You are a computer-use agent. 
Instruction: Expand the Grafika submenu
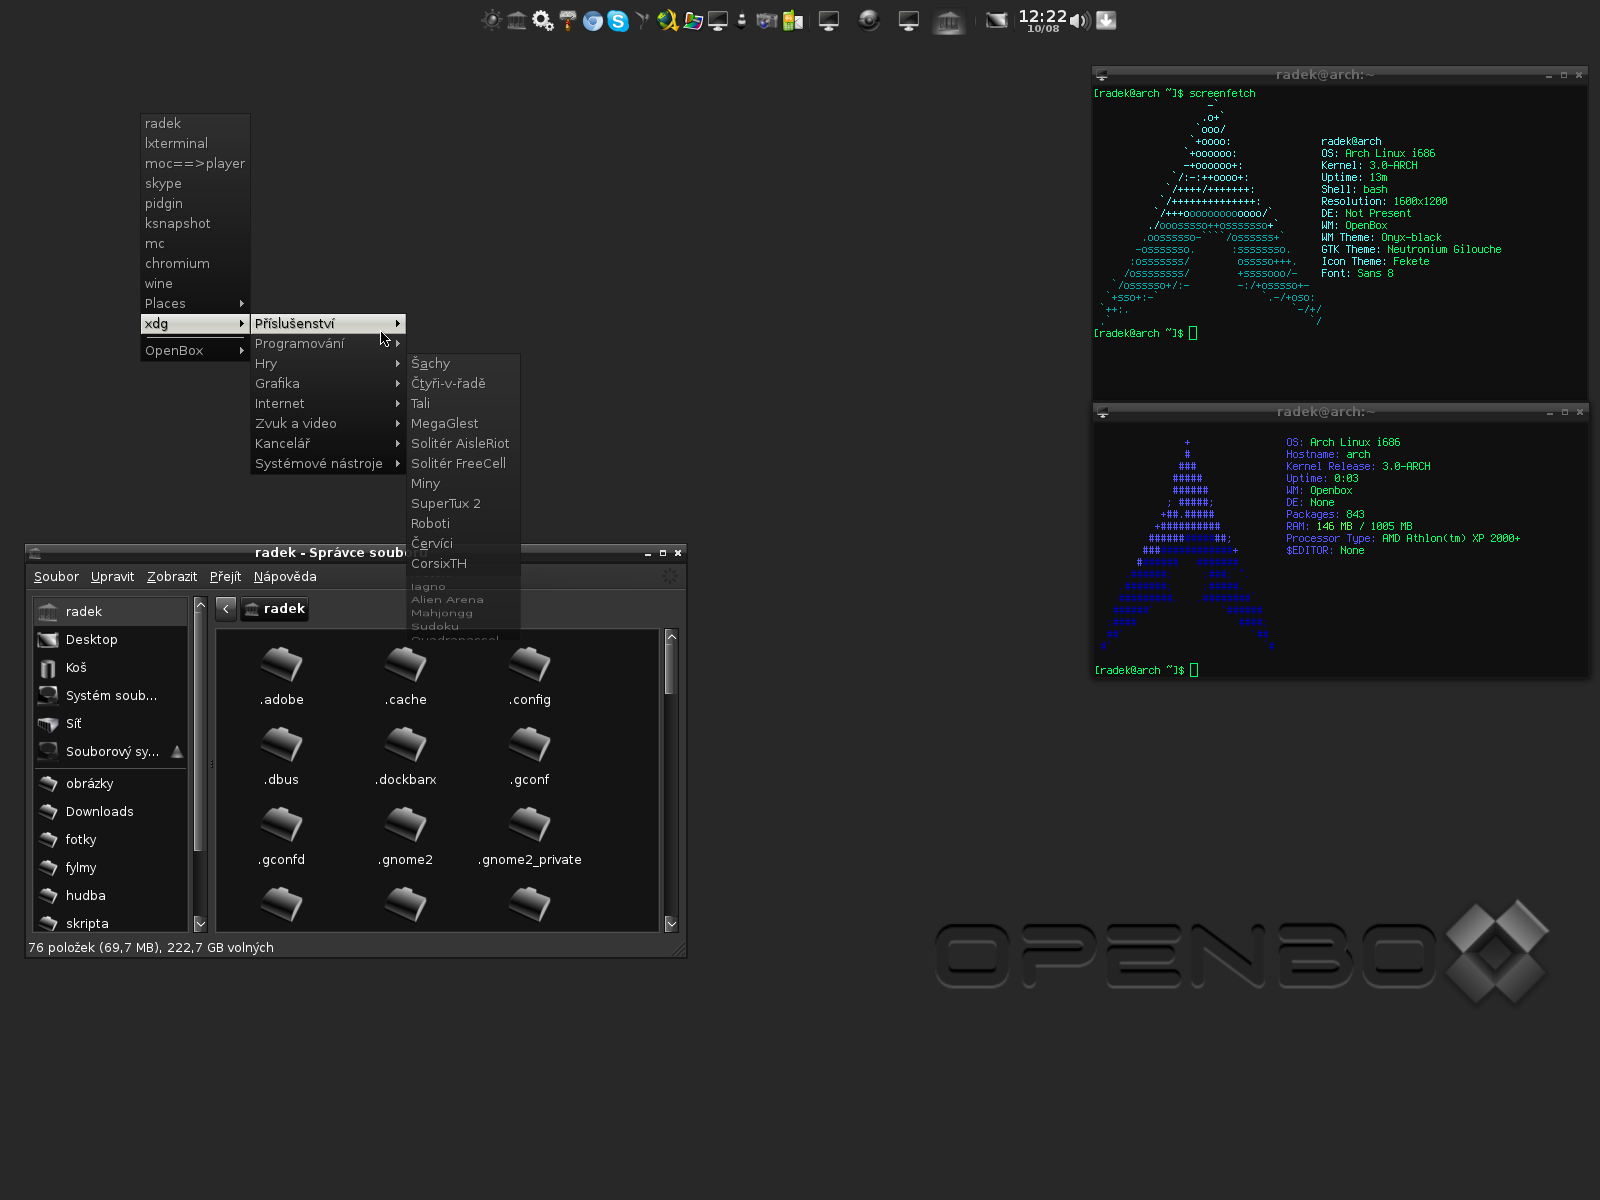(328, 384)
